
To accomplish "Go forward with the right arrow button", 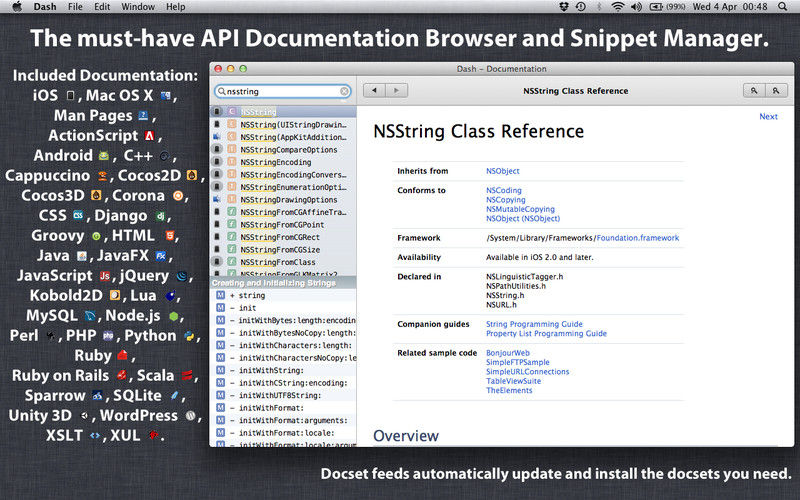I will click(x=396, y=91).
